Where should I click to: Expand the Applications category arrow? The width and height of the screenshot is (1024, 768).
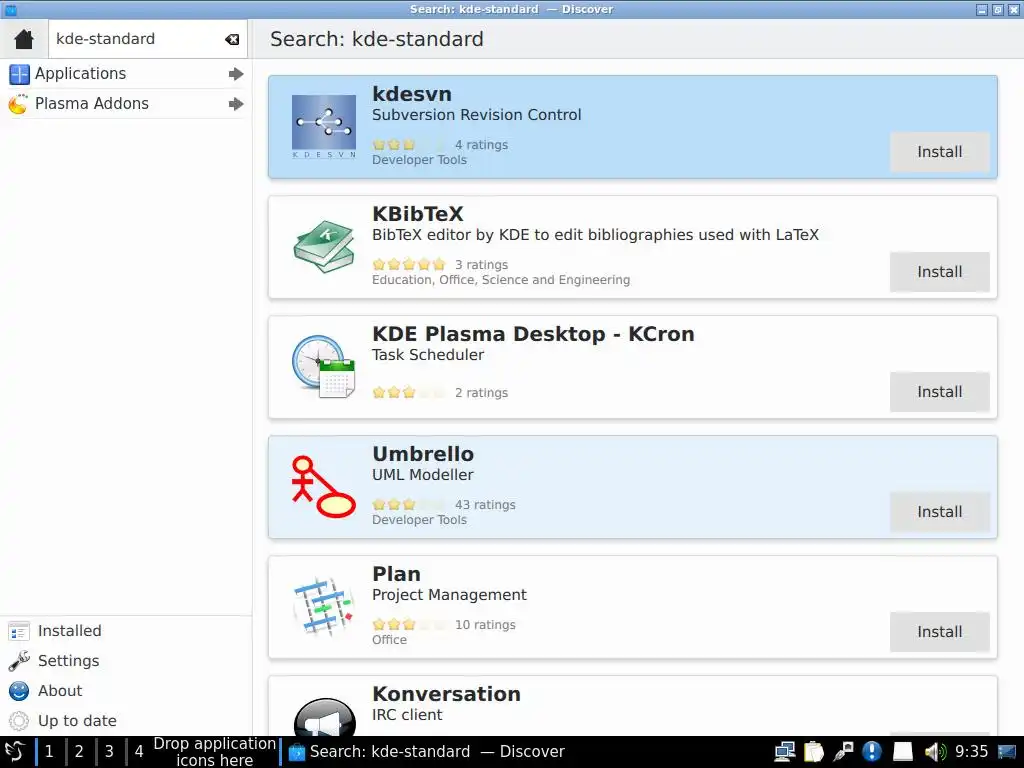coord(236,74)
